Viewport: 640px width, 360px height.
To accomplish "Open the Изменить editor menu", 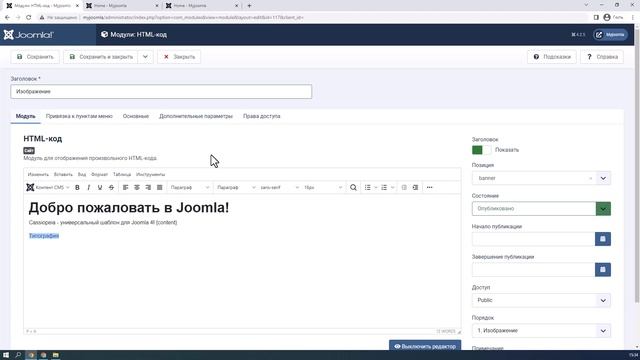I will [x=38, y=174].
